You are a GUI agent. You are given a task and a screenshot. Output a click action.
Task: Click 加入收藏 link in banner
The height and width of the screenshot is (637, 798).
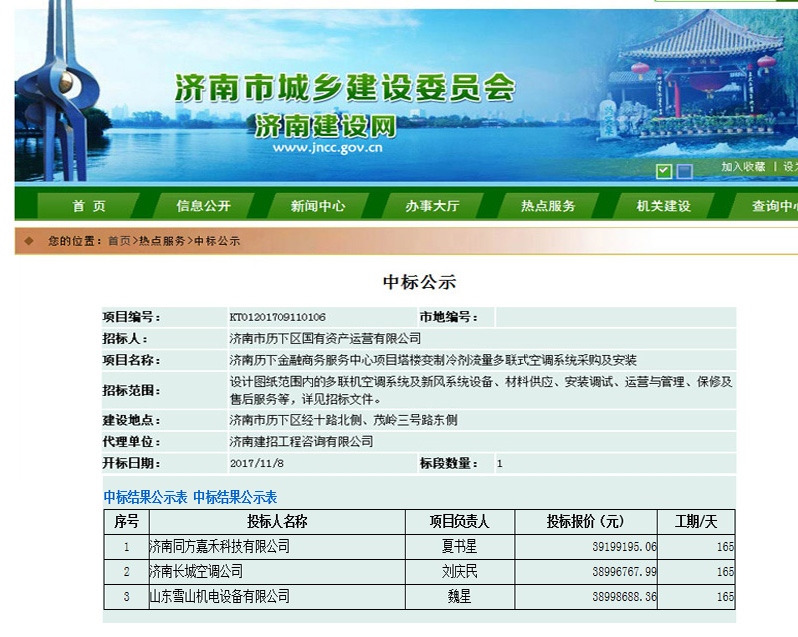(x=743, y=167)
